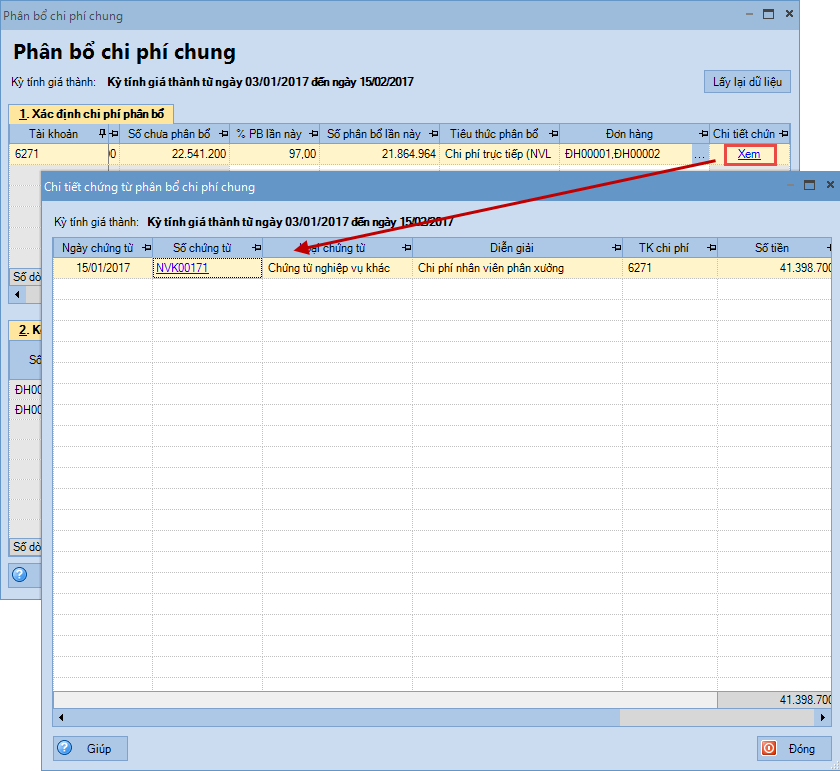
Task: Click pin icon in Số chứng từ header
Action: pyautogui.click(x=256, y=247)
